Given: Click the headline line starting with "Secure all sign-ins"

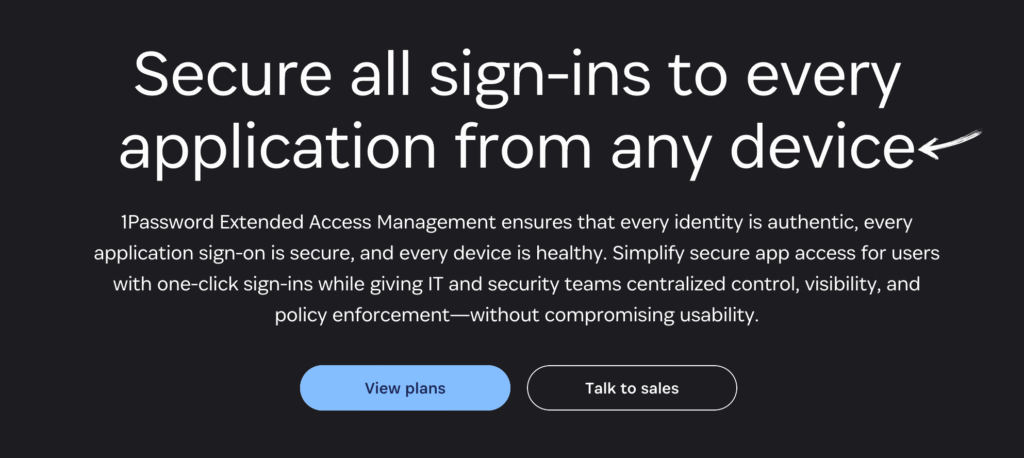Looking at the screenshot, I should (517, 77).
